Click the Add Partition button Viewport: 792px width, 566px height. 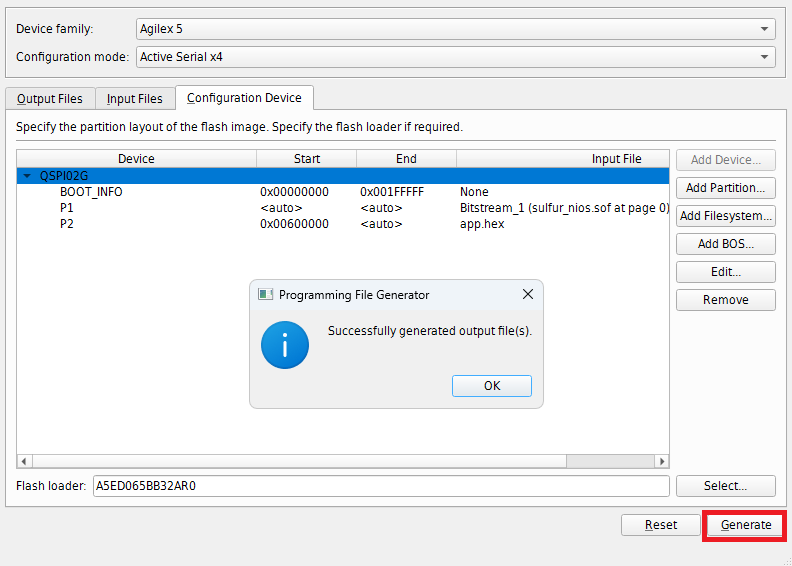click(725, 188)
